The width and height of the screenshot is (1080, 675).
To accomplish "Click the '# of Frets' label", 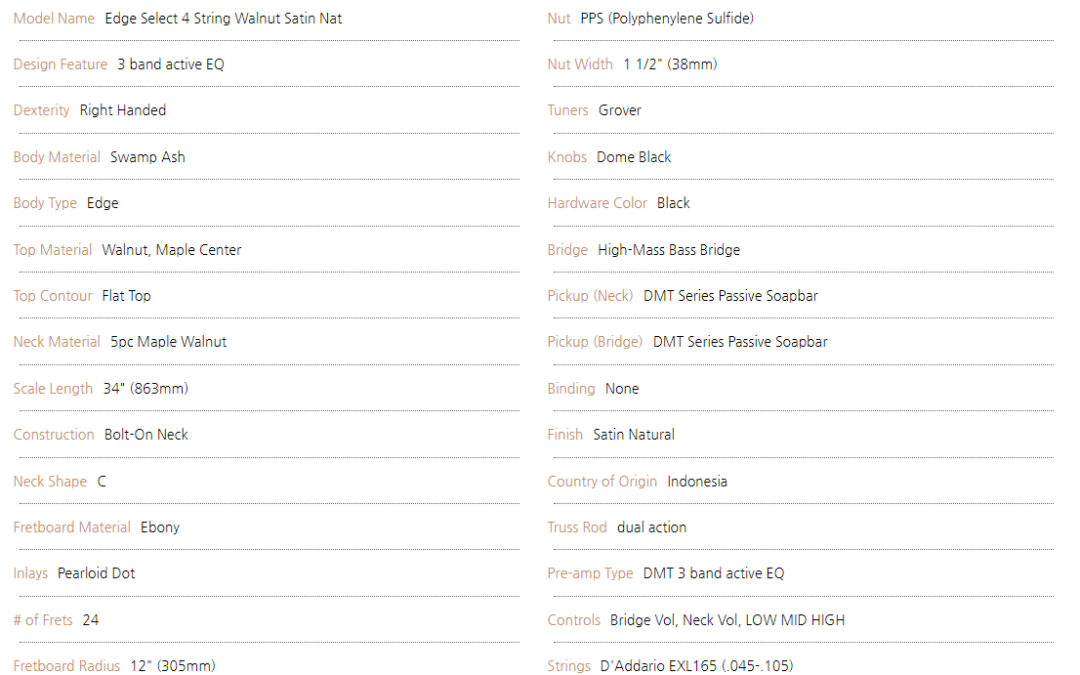I will click(x=43, y=620).
